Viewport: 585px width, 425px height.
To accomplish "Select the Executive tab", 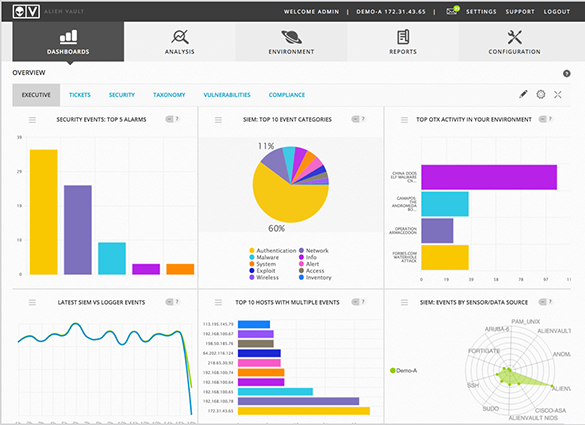I will (x=36, y=95).
